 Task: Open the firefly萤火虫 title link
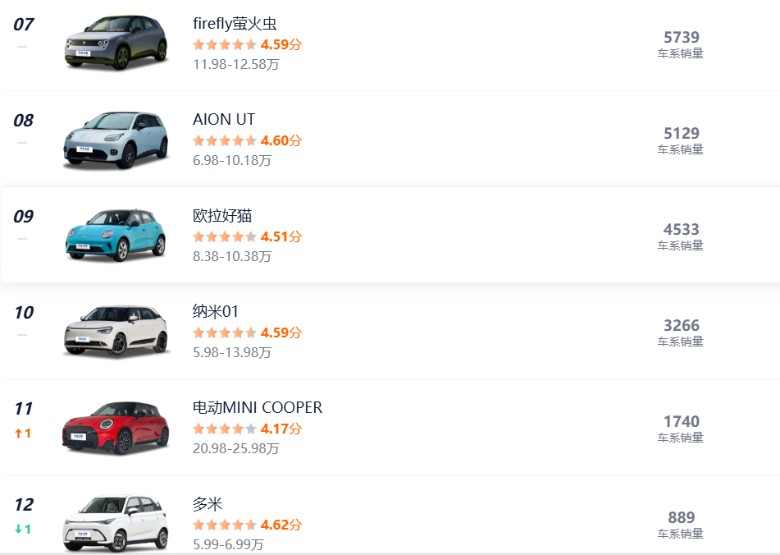point(234,23)
